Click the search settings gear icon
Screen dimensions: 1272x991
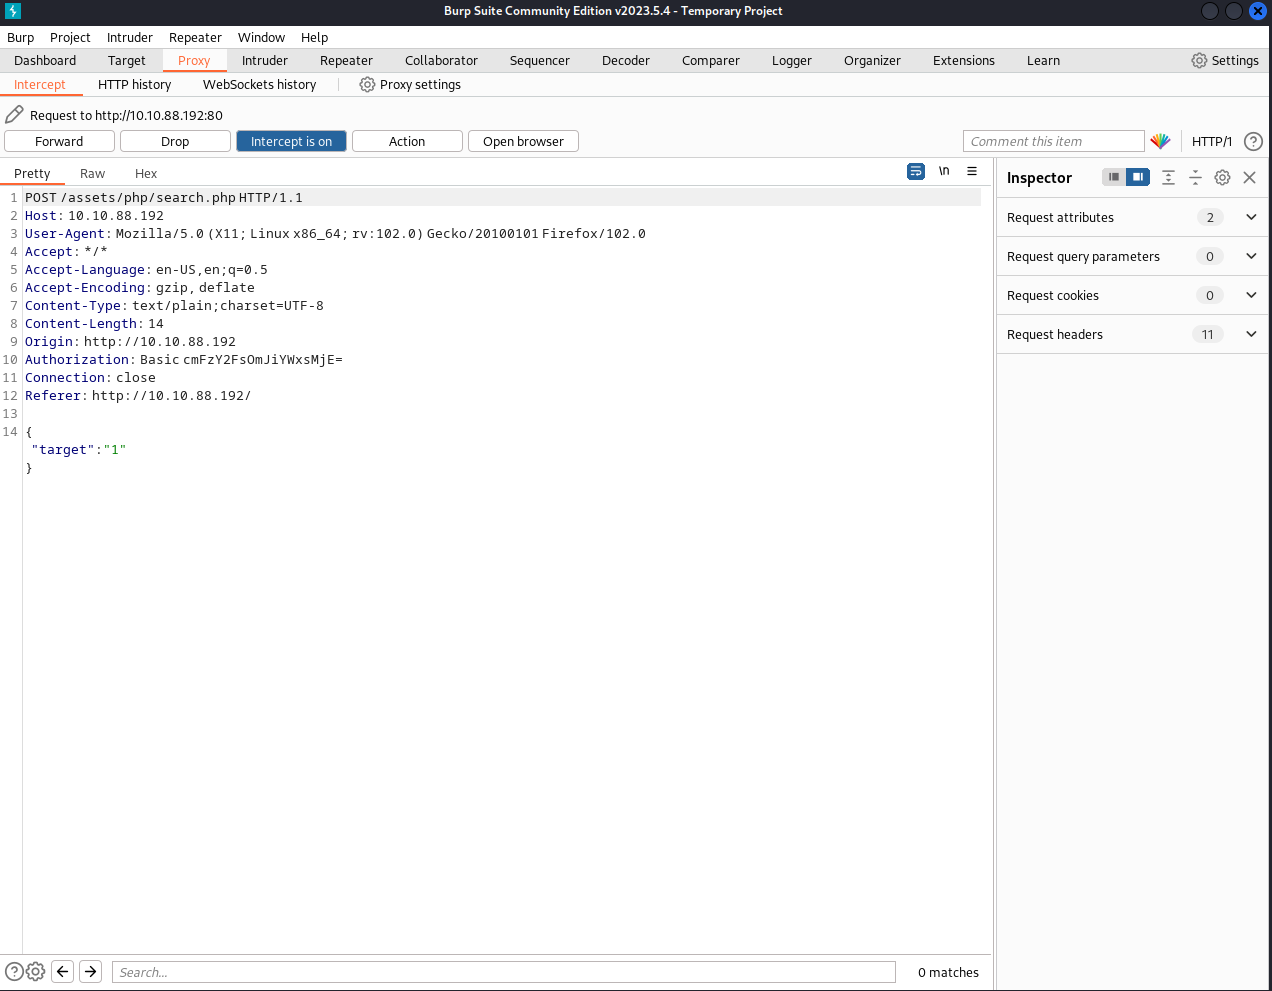pyautogui.click(x=36, y=971)
